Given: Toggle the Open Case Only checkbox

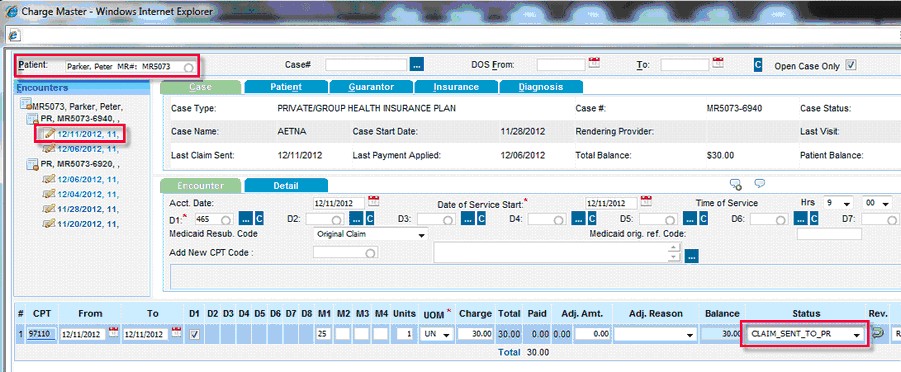Looking at the screenshot, I should [x=851, y=65].
